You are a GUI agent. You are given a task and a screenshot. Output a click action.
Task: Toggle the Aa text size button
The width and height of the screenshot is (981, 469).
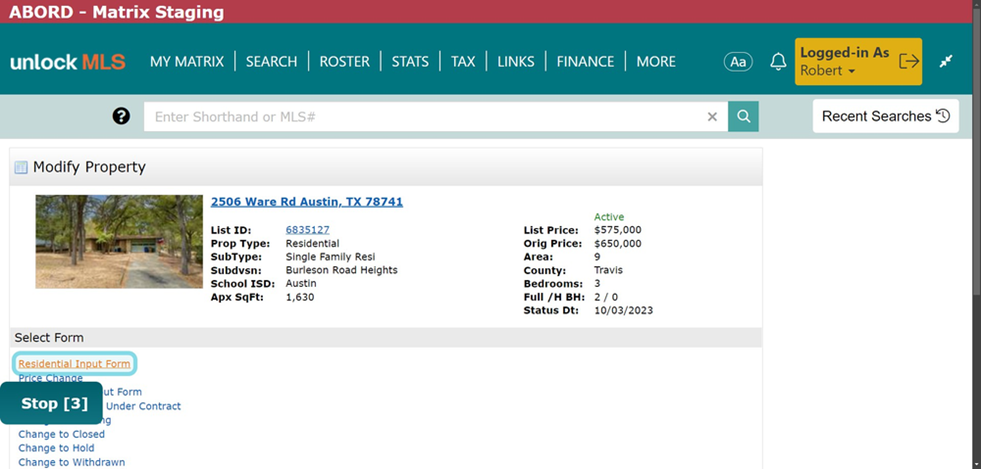[x=738, y=61]
